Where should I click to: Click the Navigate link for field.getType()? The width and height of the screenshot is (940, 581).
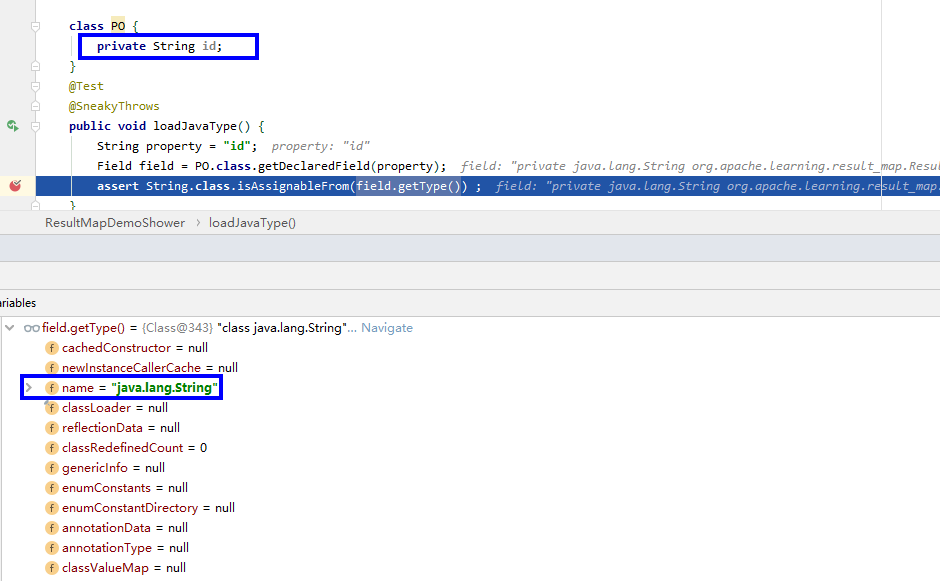click(x=387, y=328)
